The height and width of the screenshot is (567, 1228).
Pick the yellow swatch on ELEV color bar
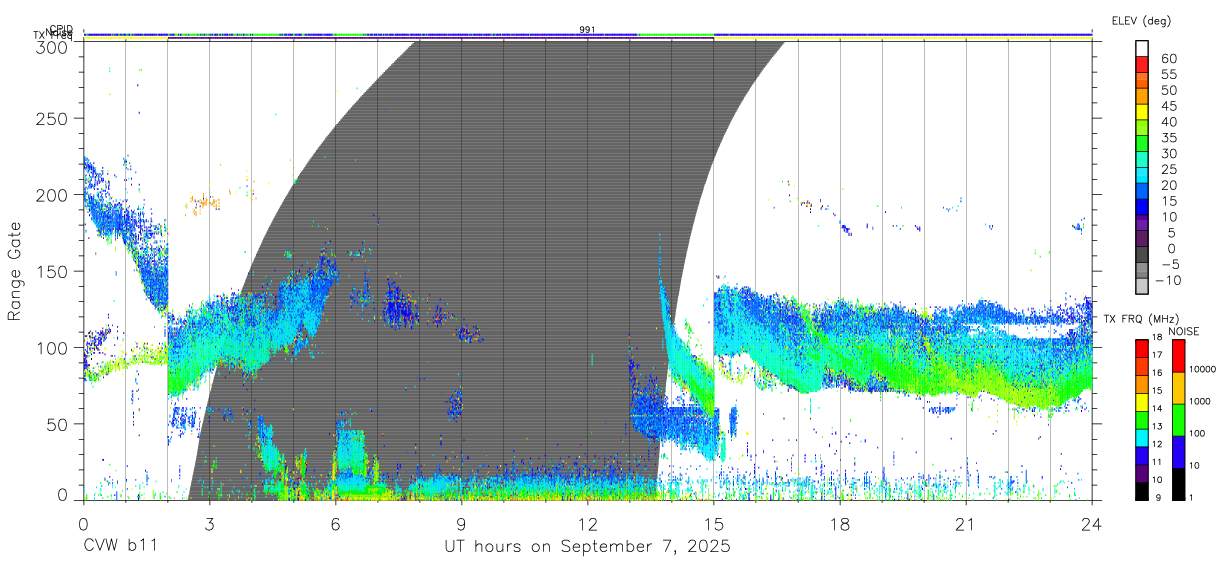coord(1142,112)
